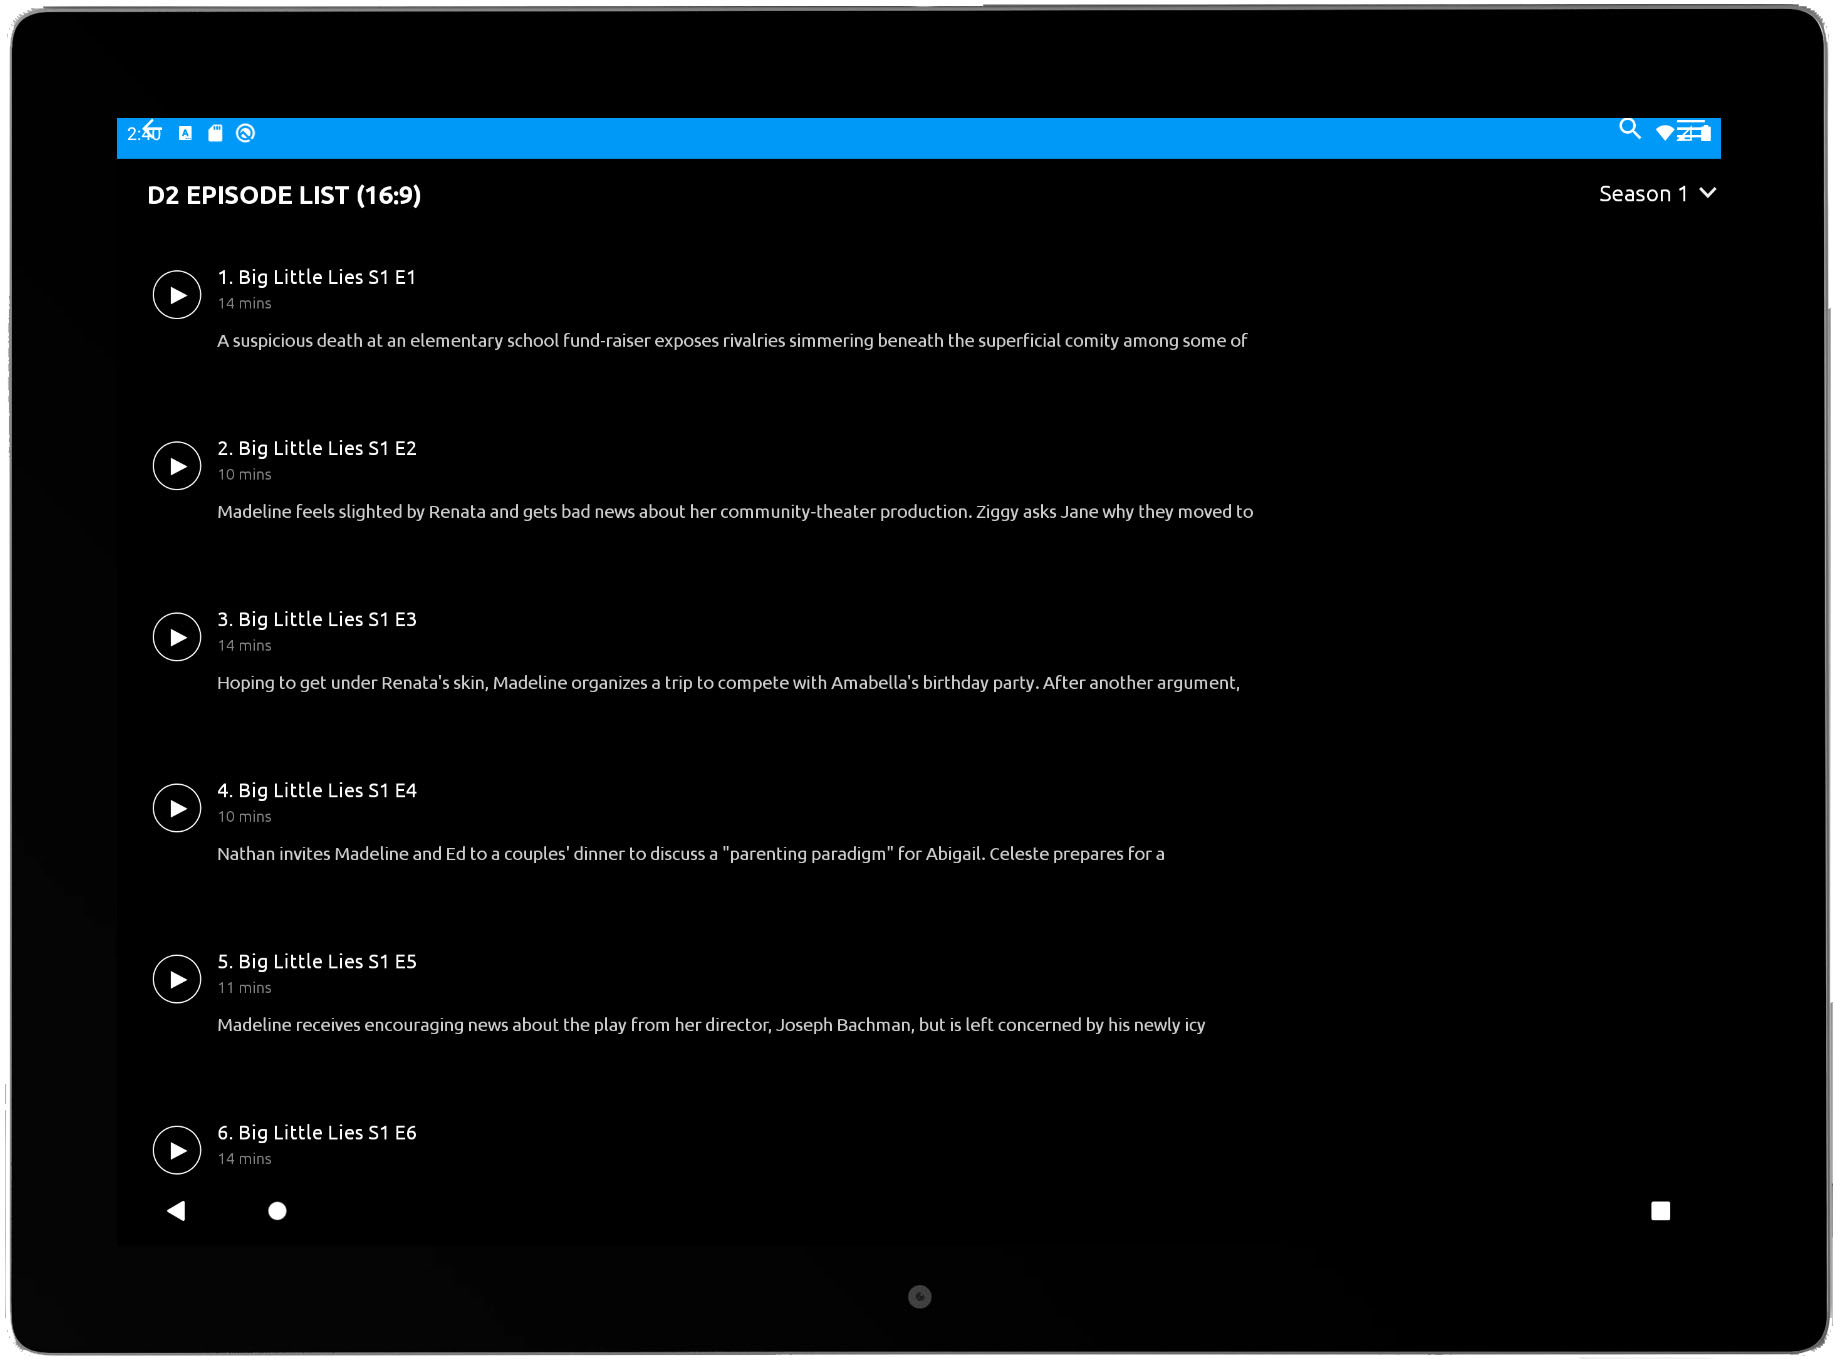Image resolution: width=1838 pixels, height=1369 pixels.
Task: Click the '10 mins' duration of episode 2
Action: [244, 475]
